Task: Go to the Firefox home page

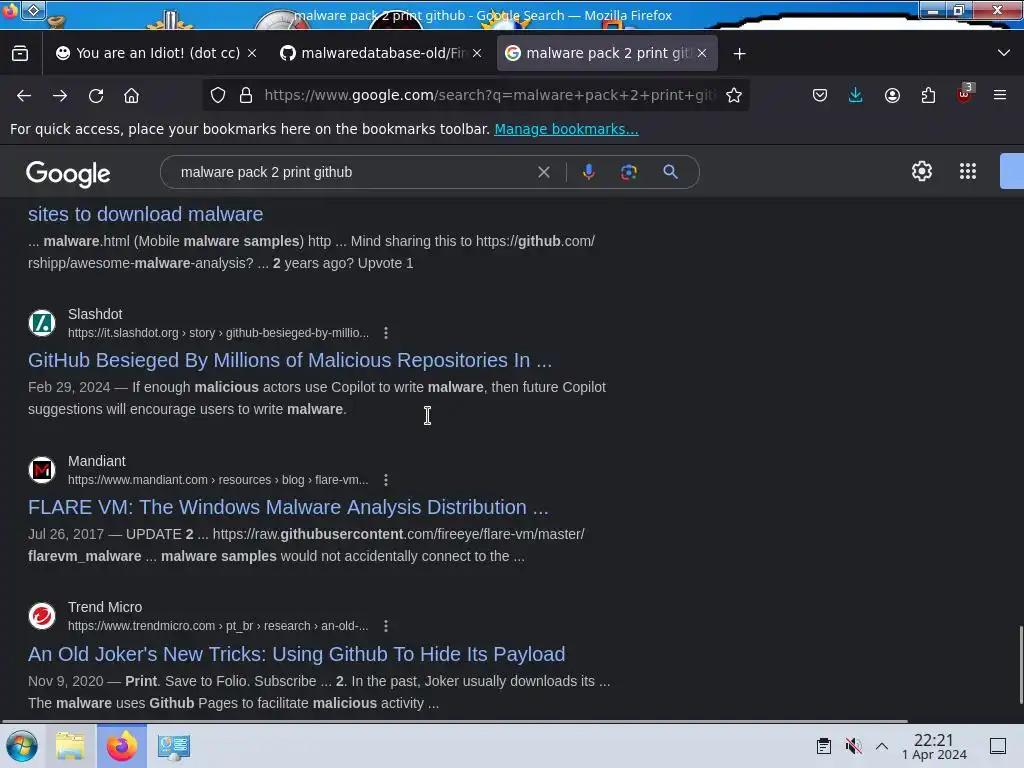Action: [x=131, y=96]
